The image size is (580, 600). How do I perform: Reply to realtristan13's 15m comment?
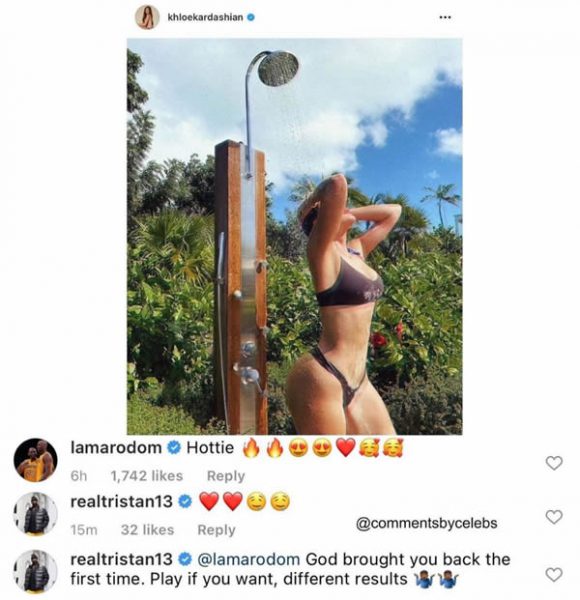pos(216,530)
